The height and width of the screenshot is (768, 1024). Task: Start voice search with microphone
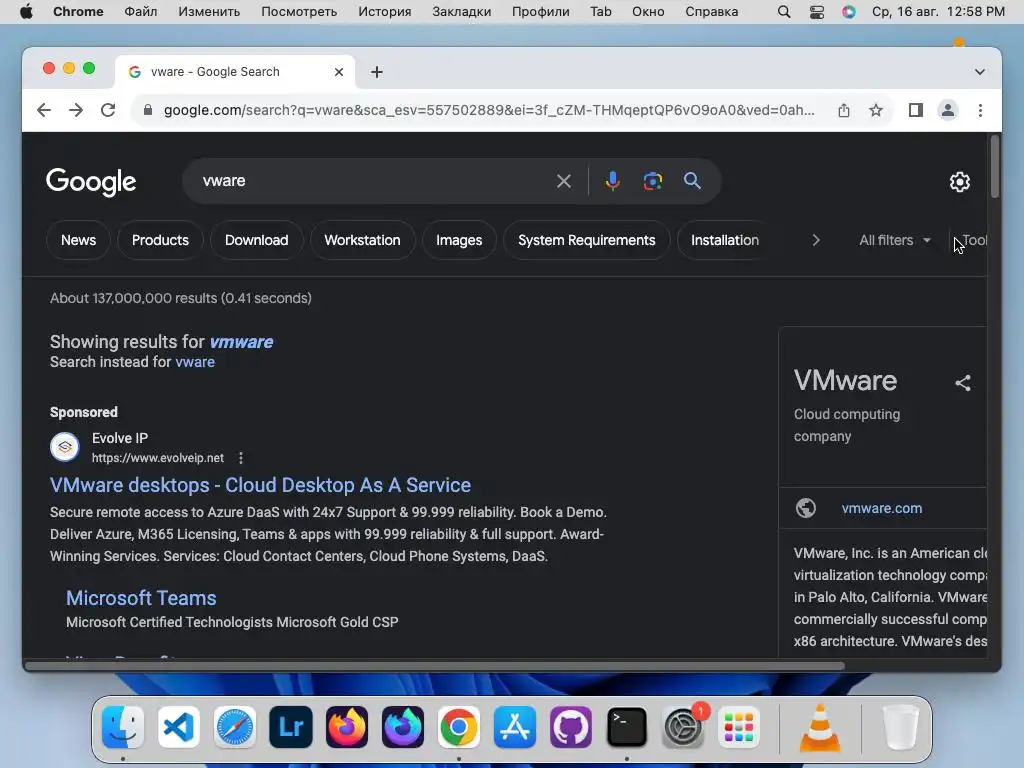click(612, 181)
